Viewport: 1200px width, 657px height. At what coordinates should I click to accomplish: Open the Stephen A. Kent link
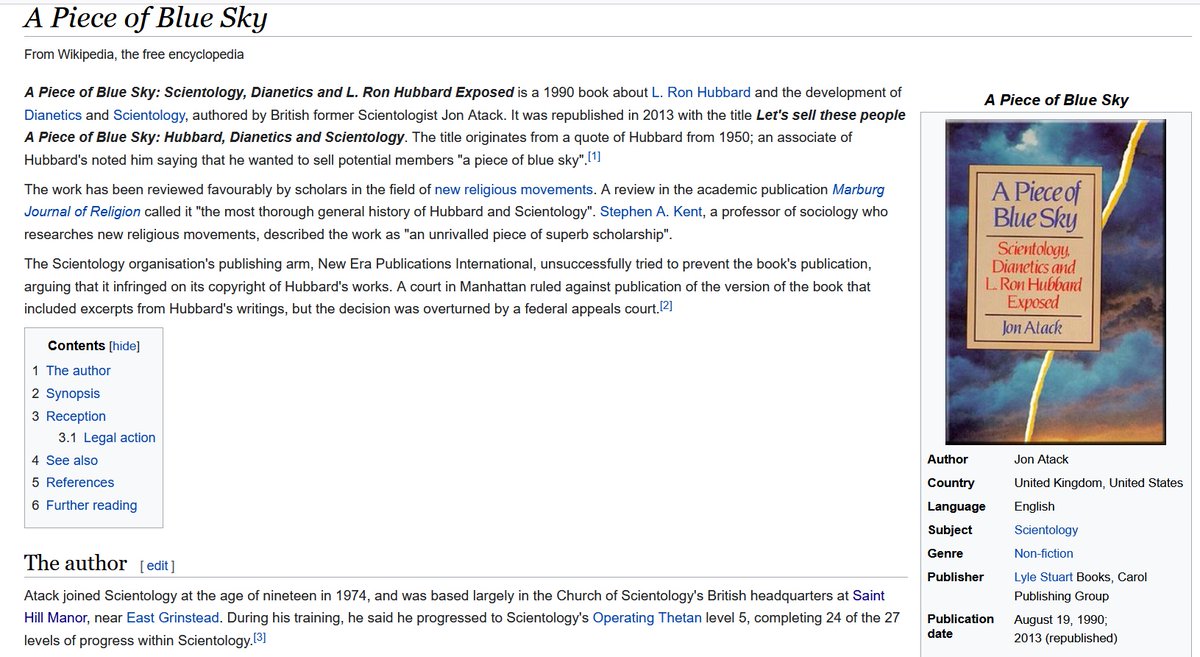point(650,212)
